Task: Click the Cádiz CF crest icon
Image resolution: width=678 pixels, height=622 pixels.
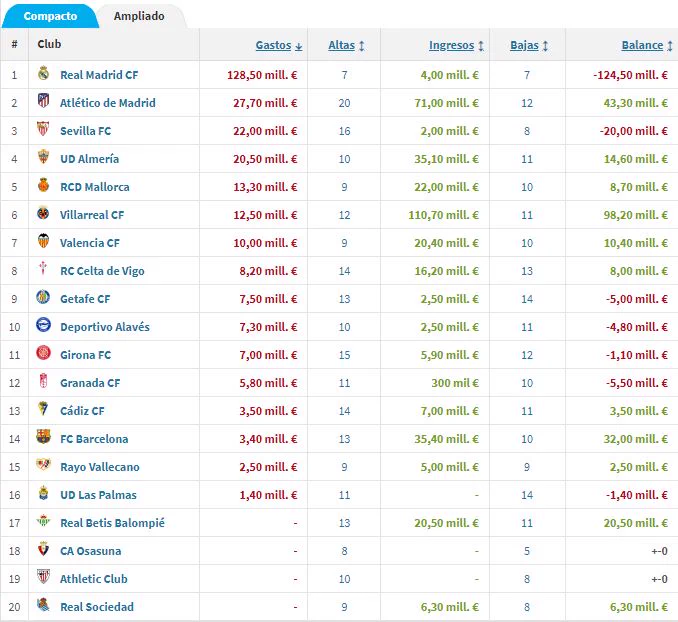Action: (x=43, y=408)
